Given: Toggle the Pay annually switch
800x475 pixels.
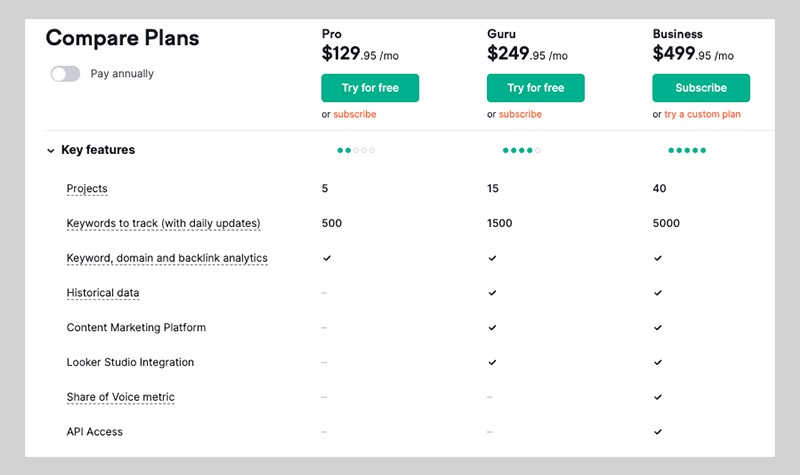Looking at the screenshot, I should pos(65,74).
